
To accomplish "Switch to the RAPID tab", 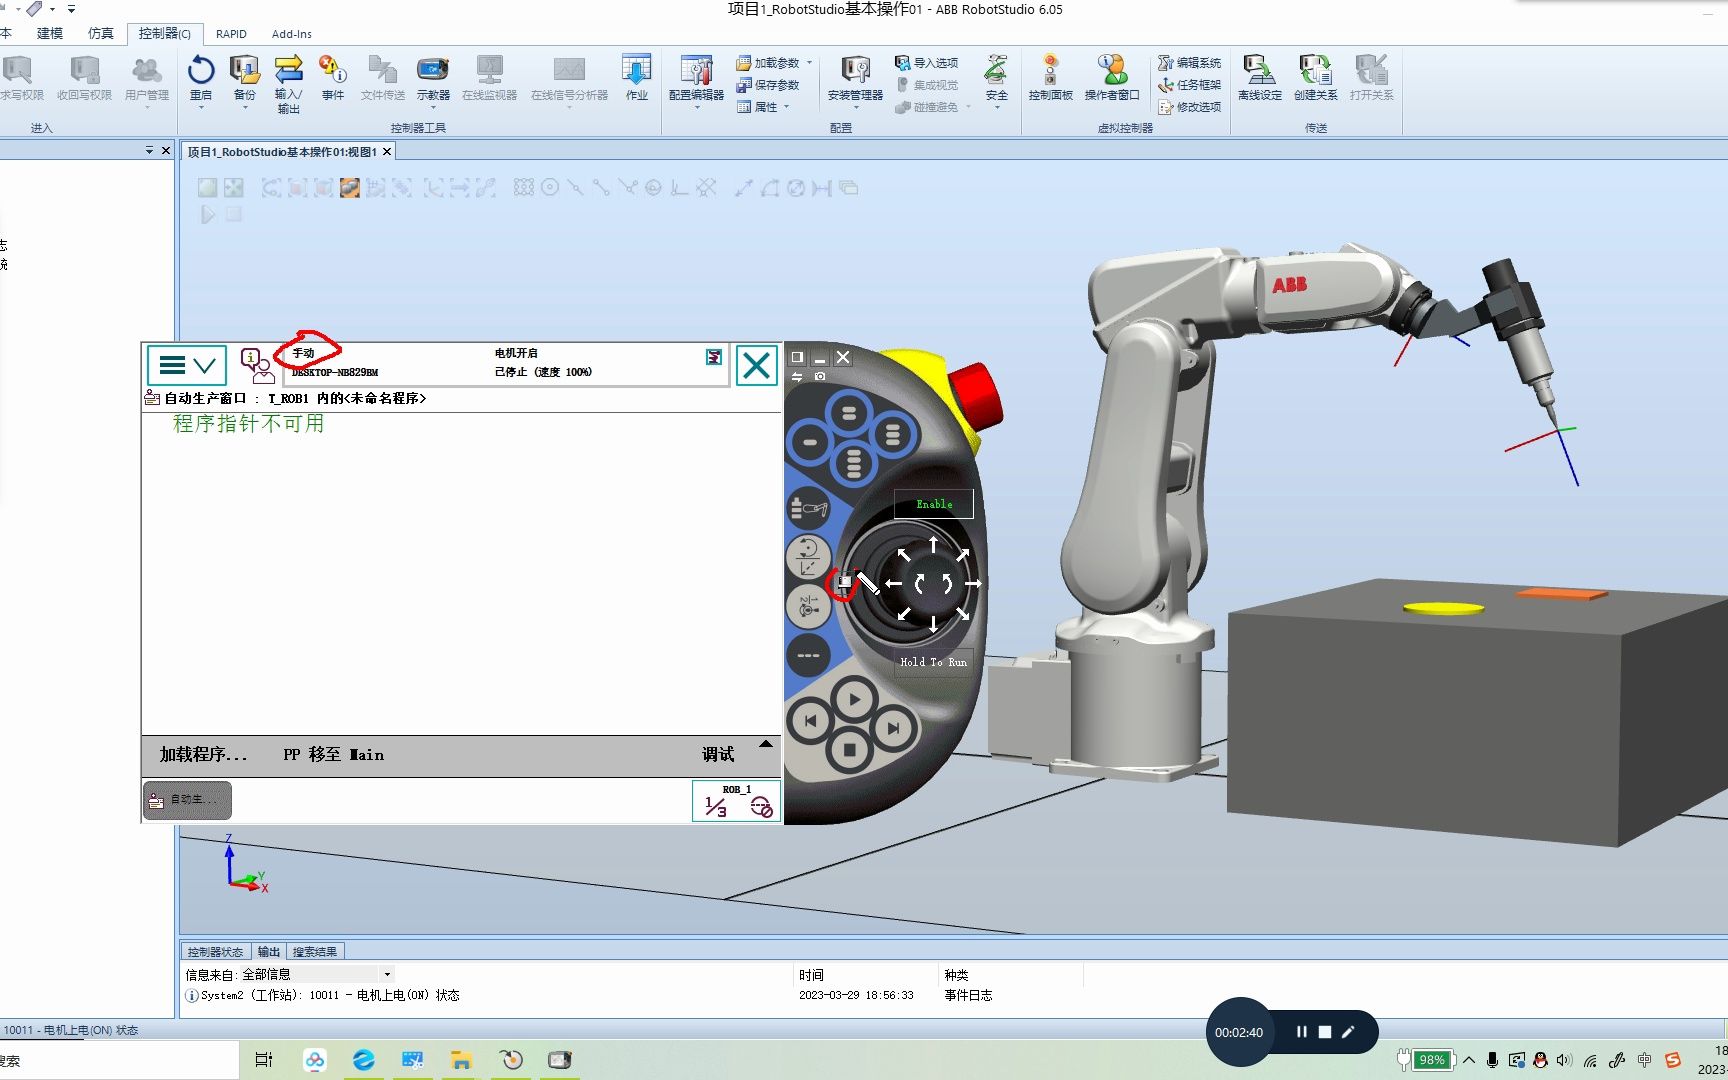I will pos(231,34).
